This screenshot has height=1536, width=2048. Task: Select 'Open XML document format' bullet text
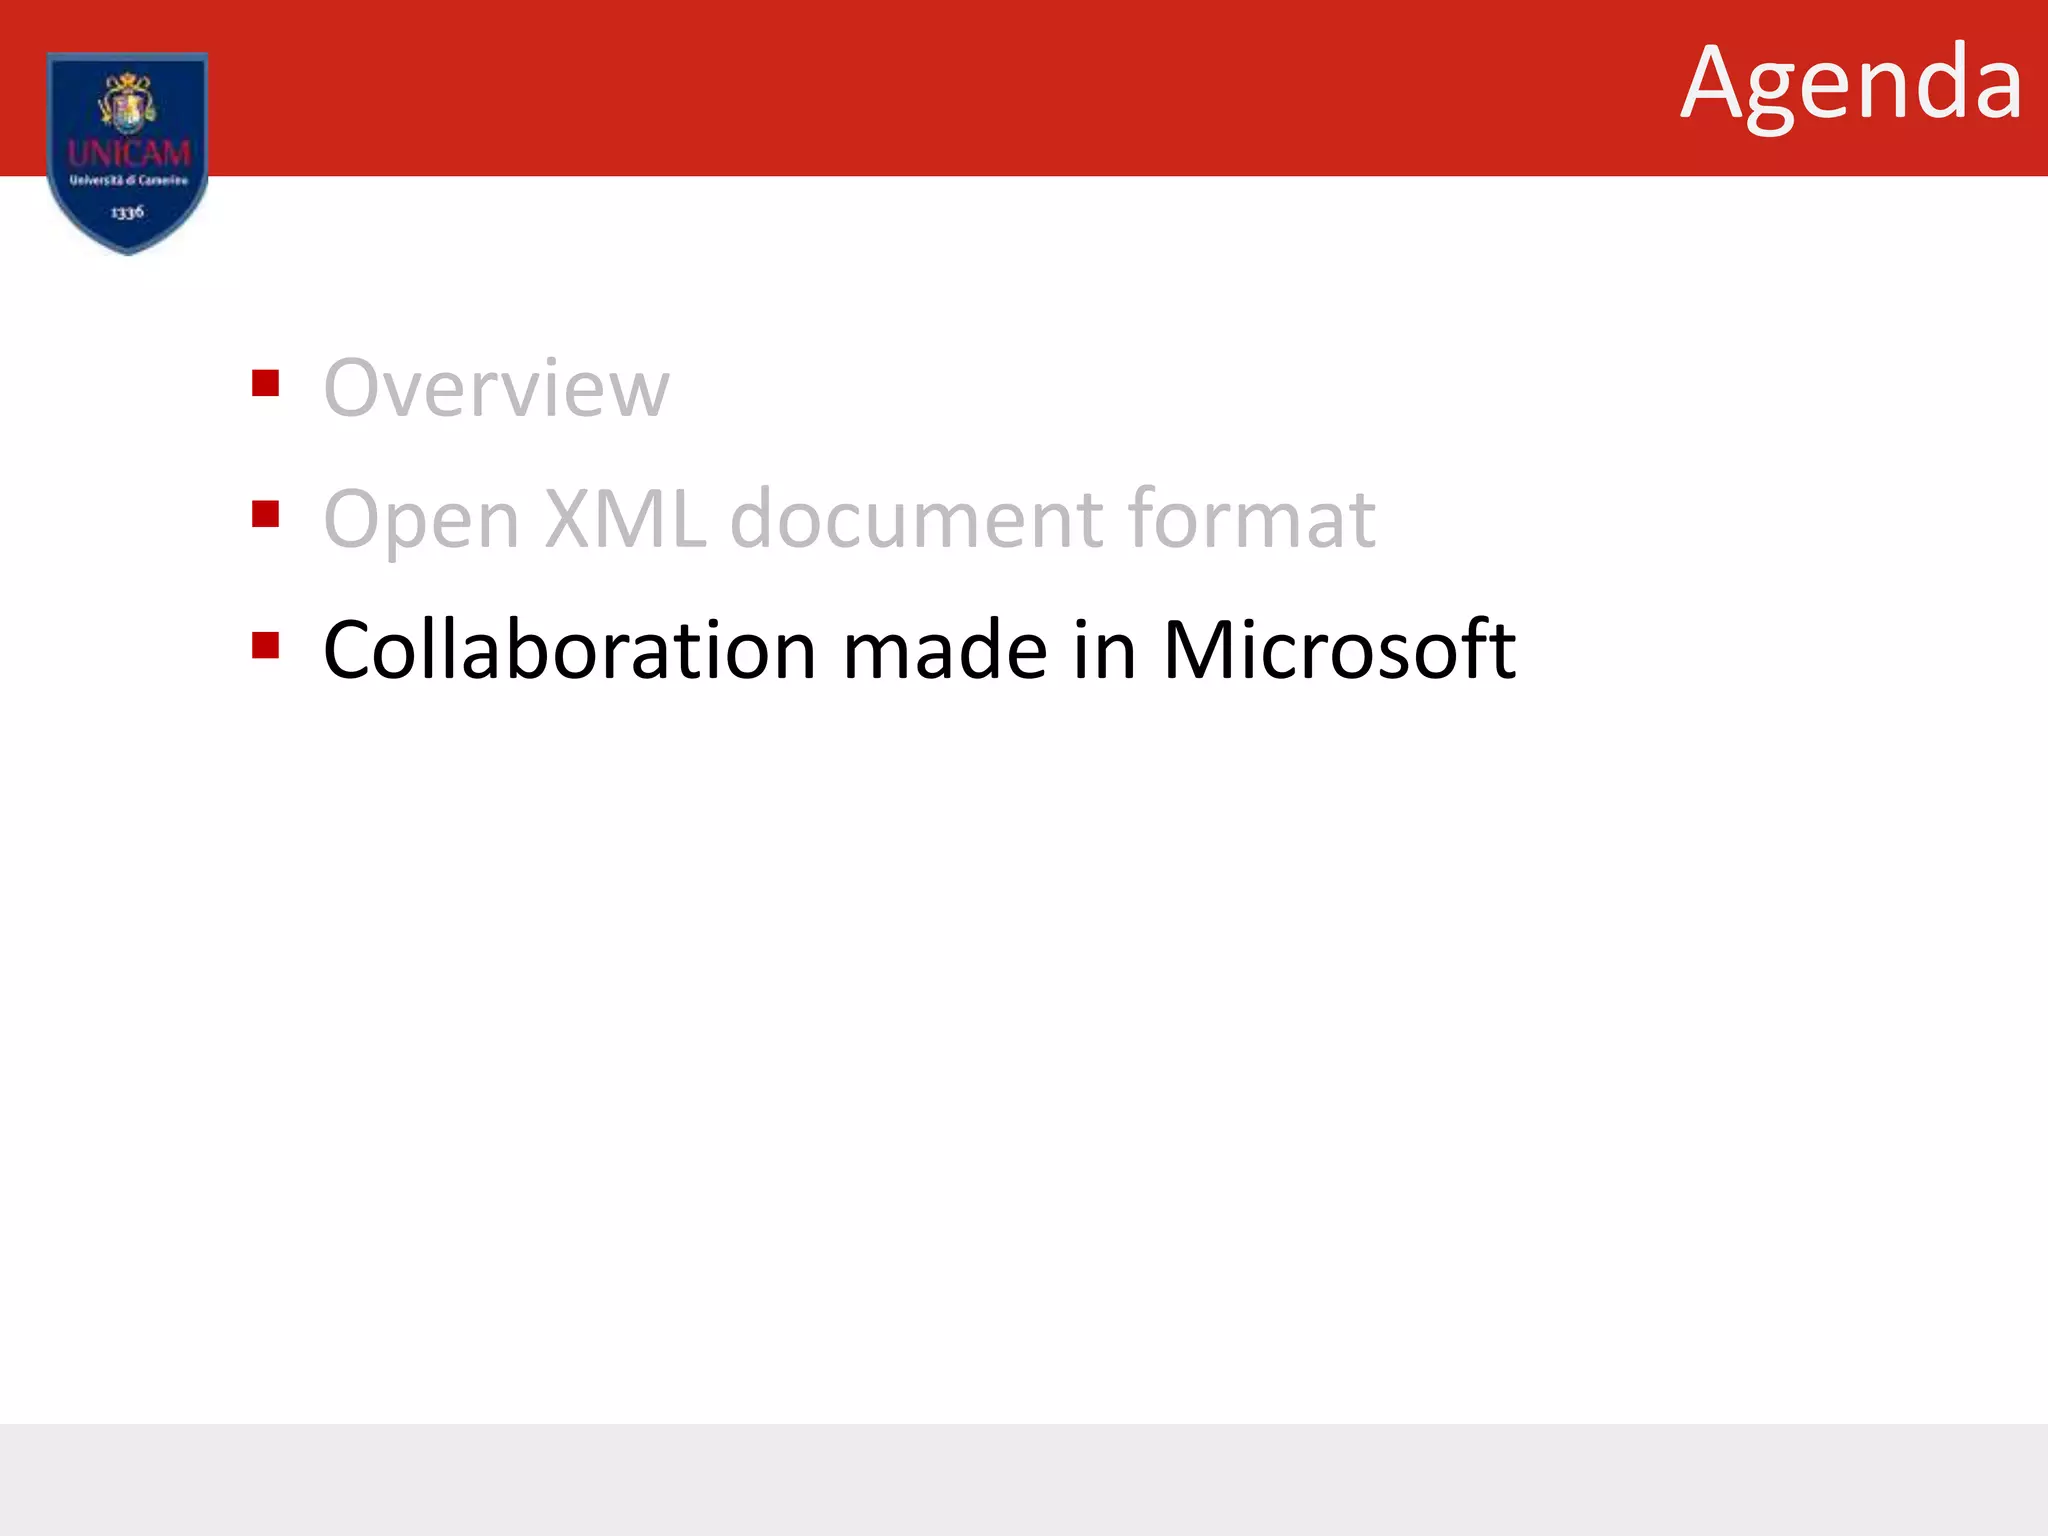pos(849,520)
